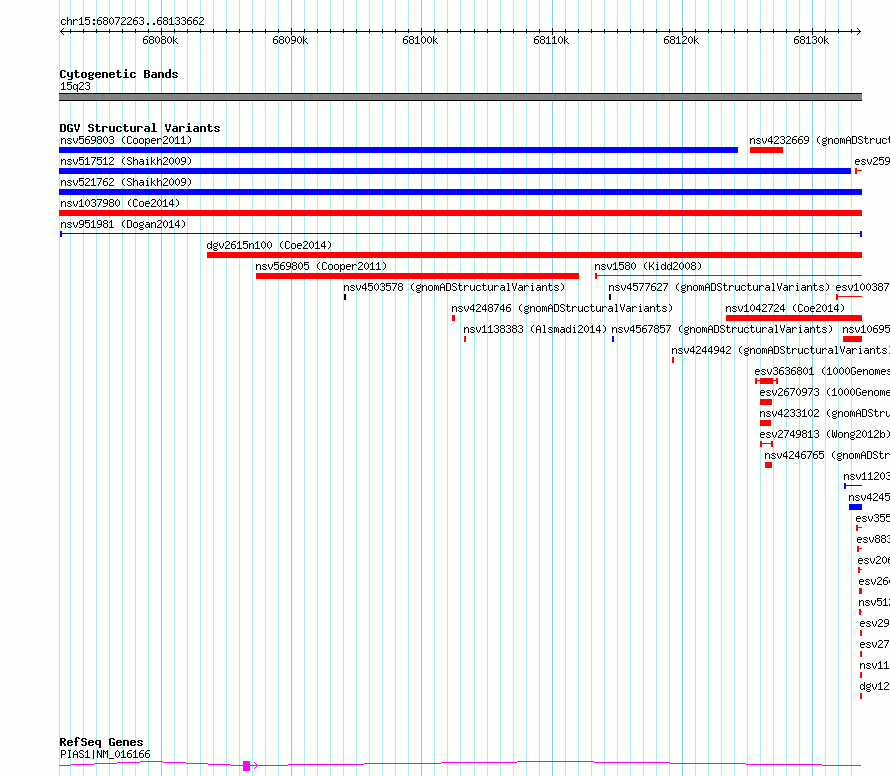Click the 68090k ruler tick label
The image size is (890, 776).
coord(290,40)
